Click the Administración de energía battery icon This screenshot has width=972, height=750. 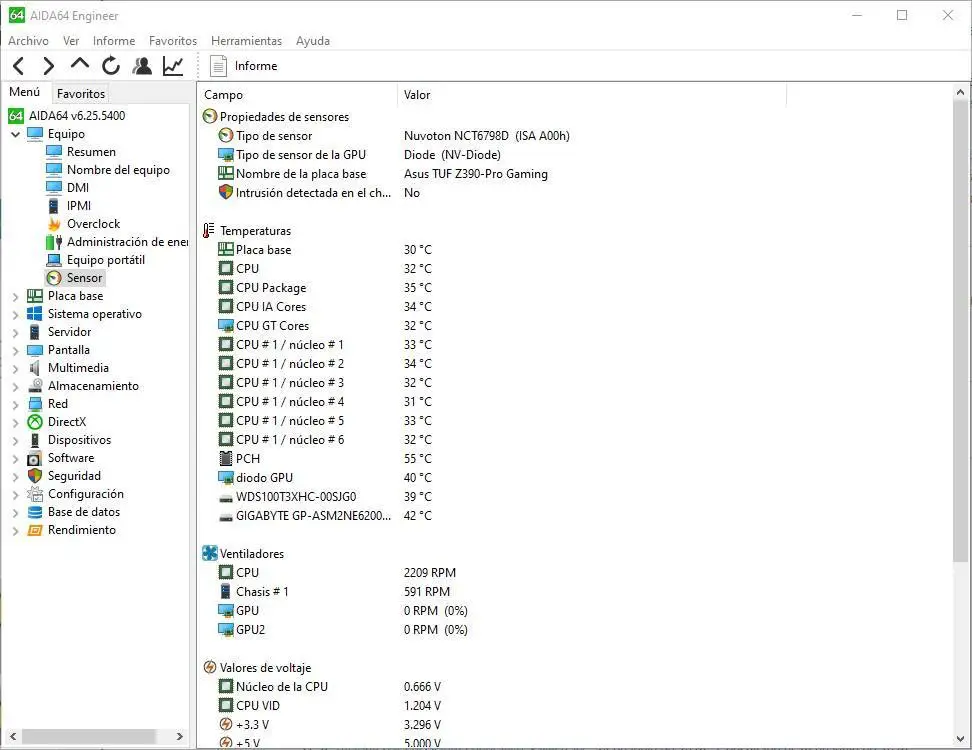pyautogui.click(x=54, y=242)
